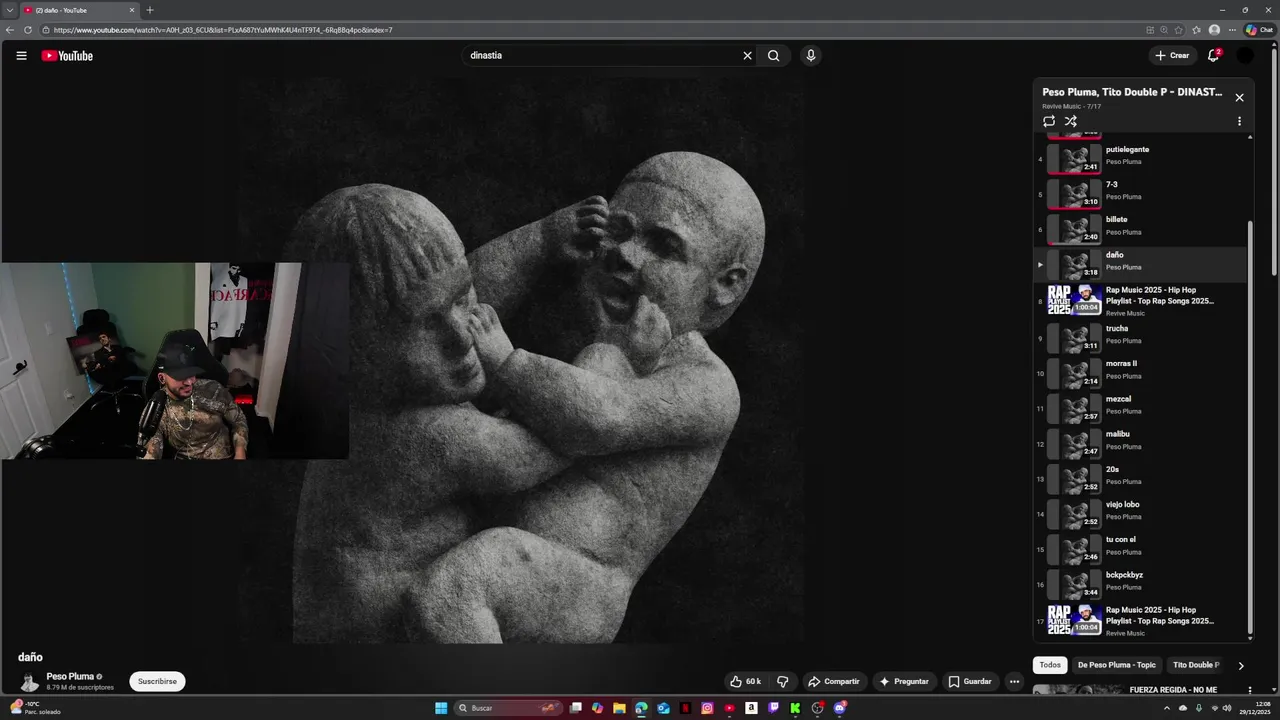Go back with the browser back arrow

(x=10, y=30)
